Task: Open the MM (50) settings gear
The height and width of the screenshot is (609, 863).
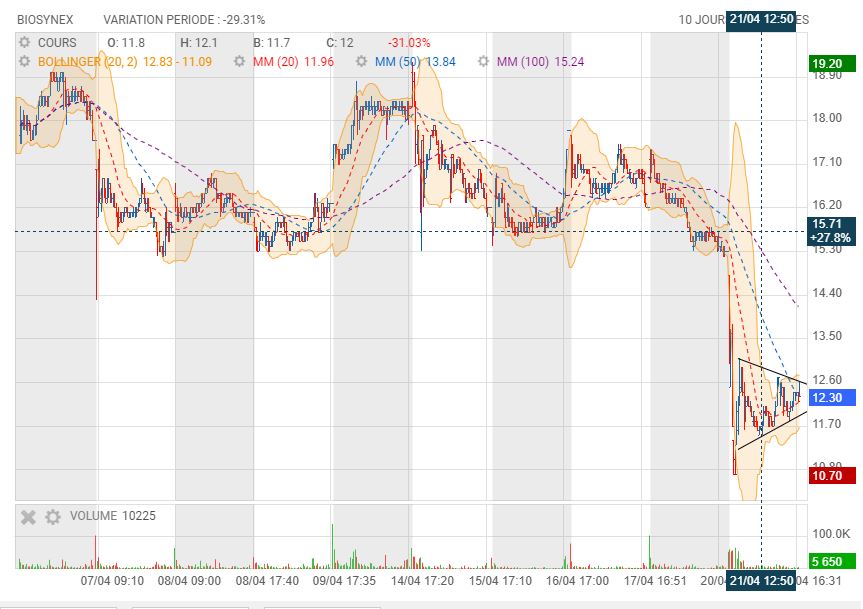Action: (361, 61)
